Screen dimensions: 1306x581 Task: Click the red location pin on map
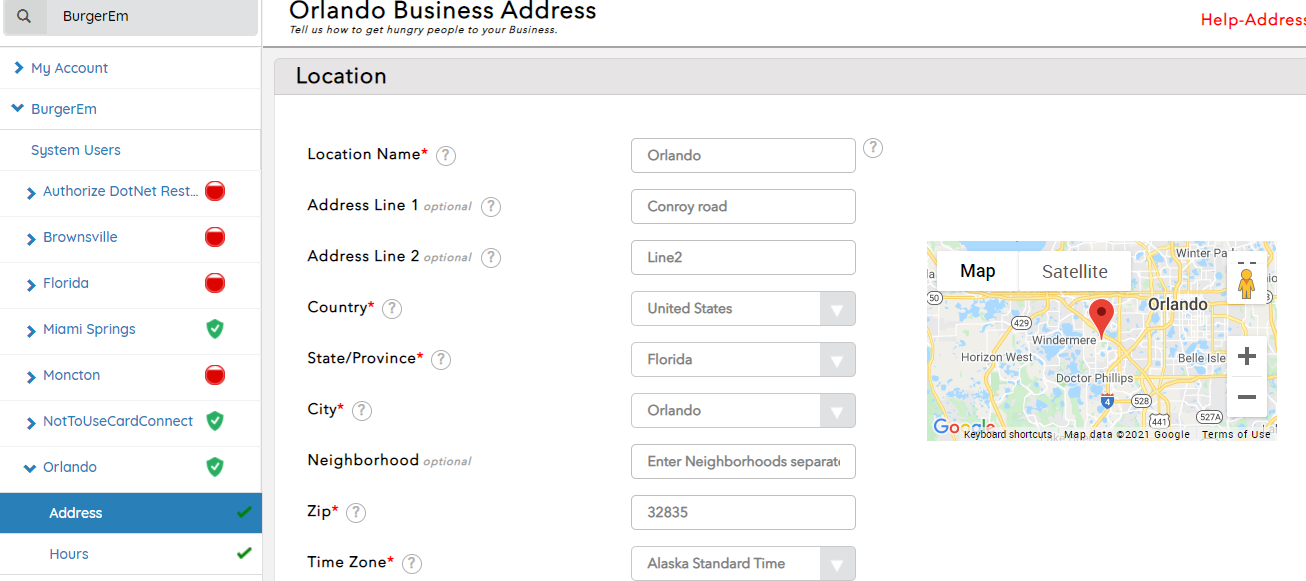(x=1101, y=317)
